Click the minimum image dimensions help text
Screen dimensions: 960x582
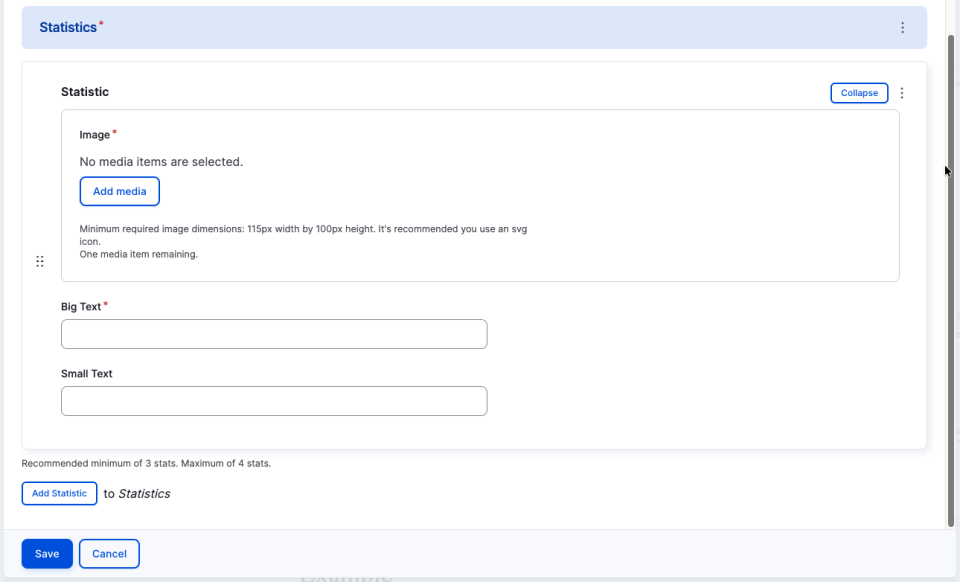point(303,235)
